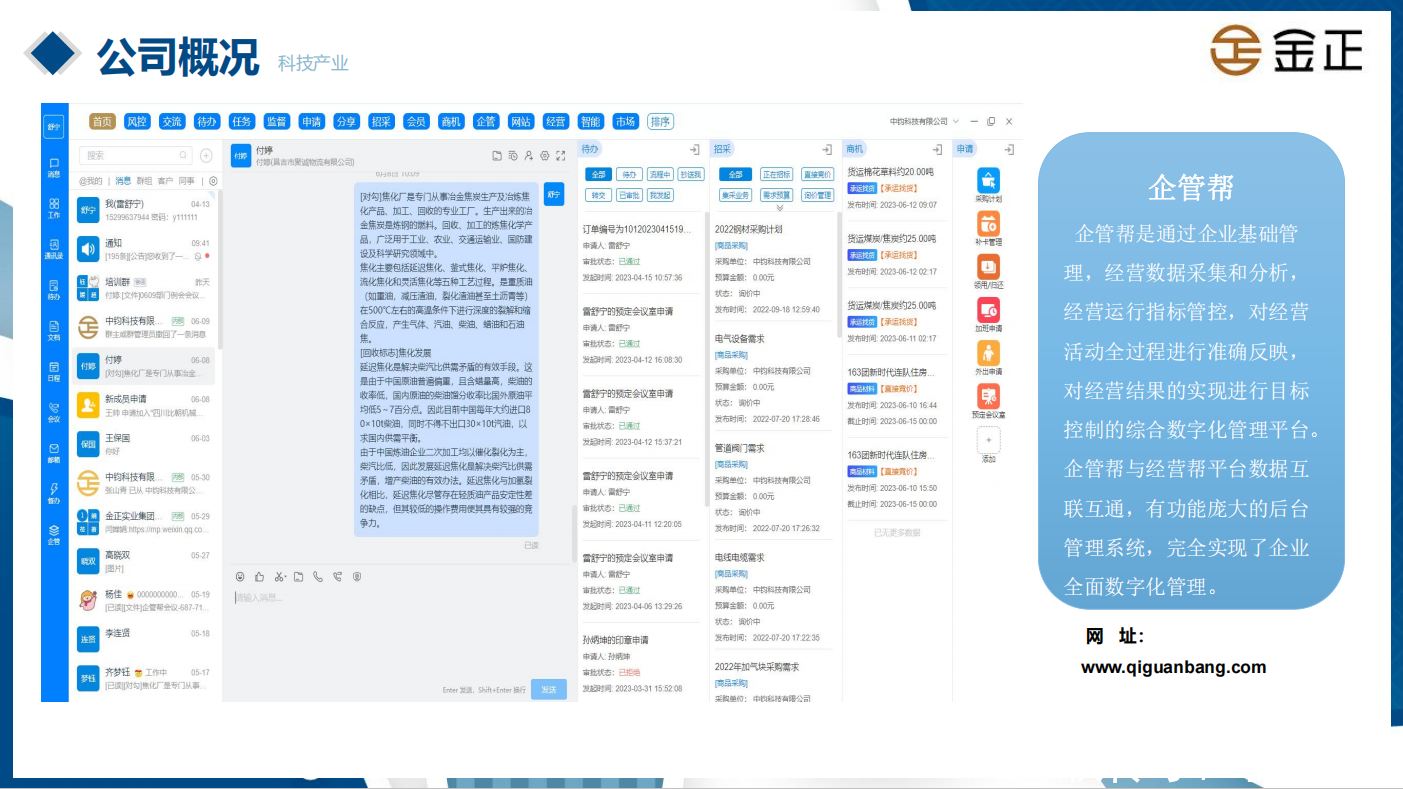Show 客户 conversations filter
Screen dimensions: 1403x789
165,181
